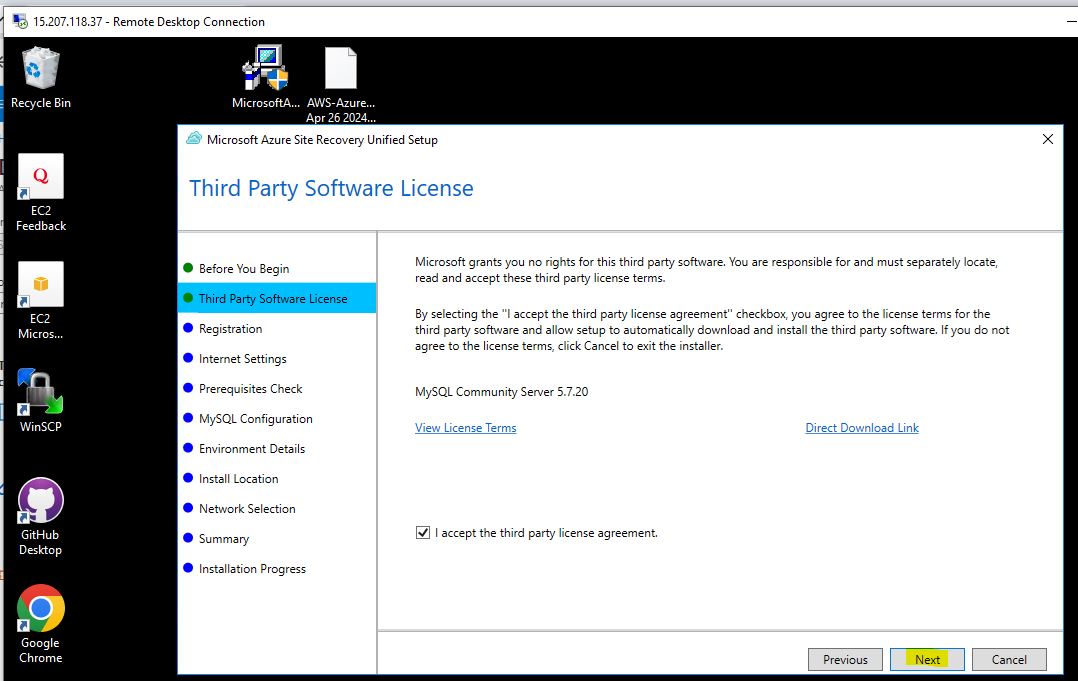Go to the Registration step in sidebar

[x=230, y=328]
